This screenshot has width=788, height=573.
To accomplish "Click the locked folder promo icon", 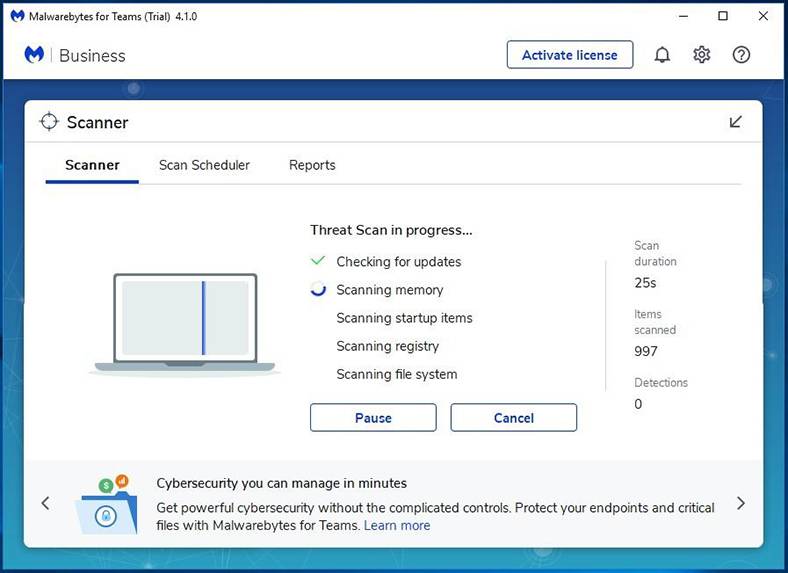I will click(106, 504).
